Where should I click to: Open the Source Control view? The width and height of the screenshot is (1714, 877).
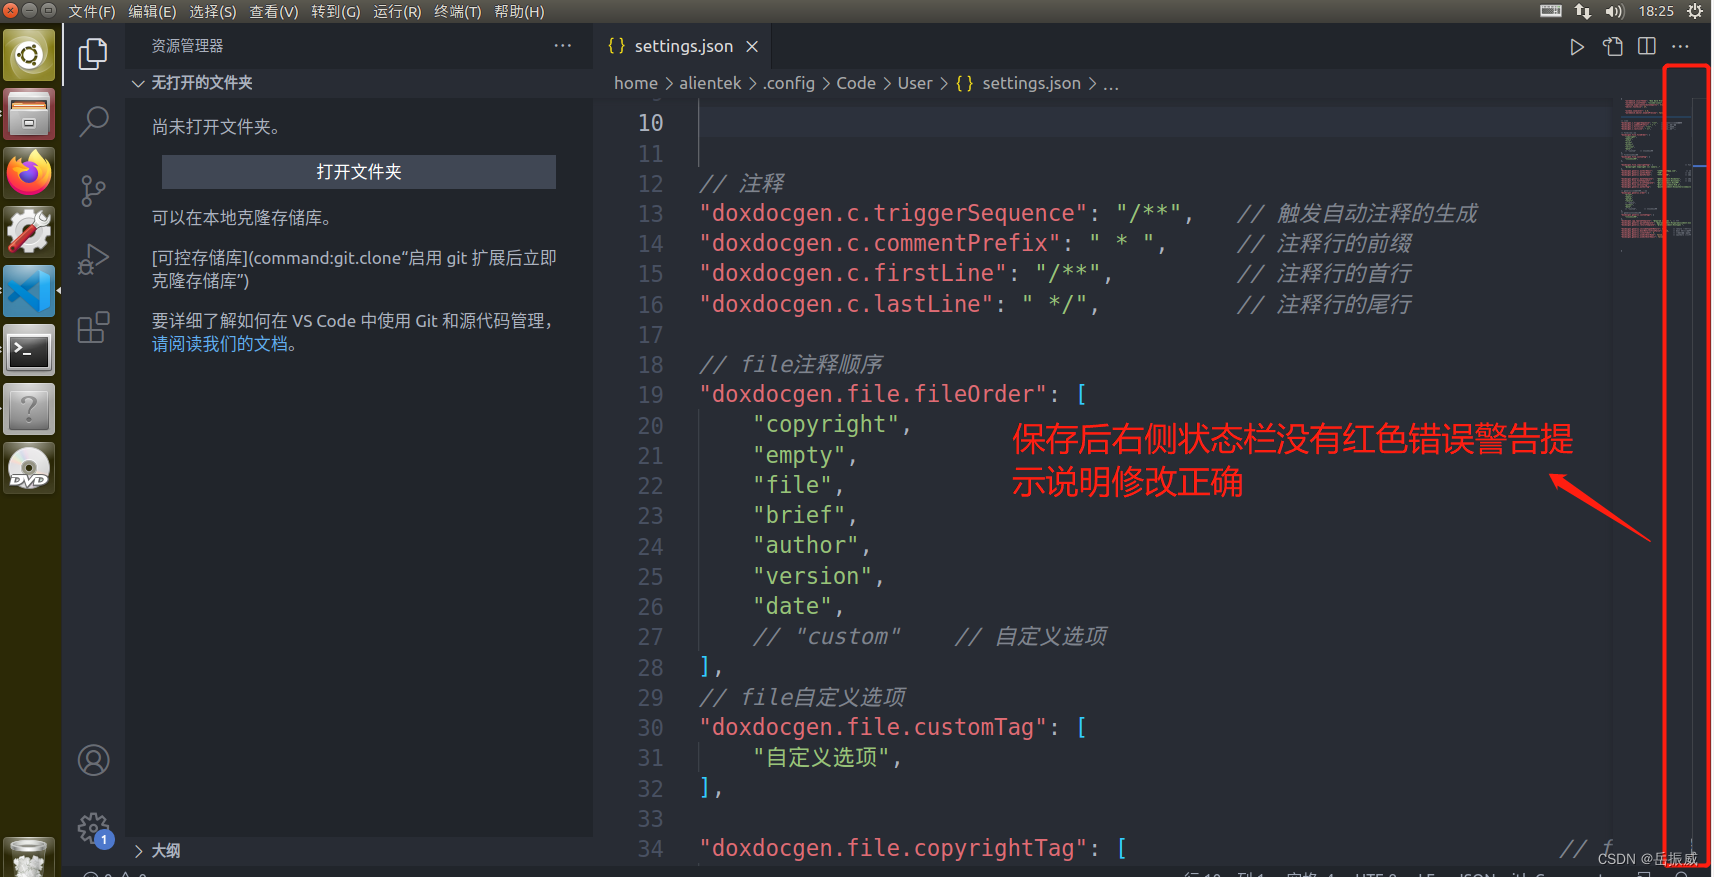coord(93,191)
